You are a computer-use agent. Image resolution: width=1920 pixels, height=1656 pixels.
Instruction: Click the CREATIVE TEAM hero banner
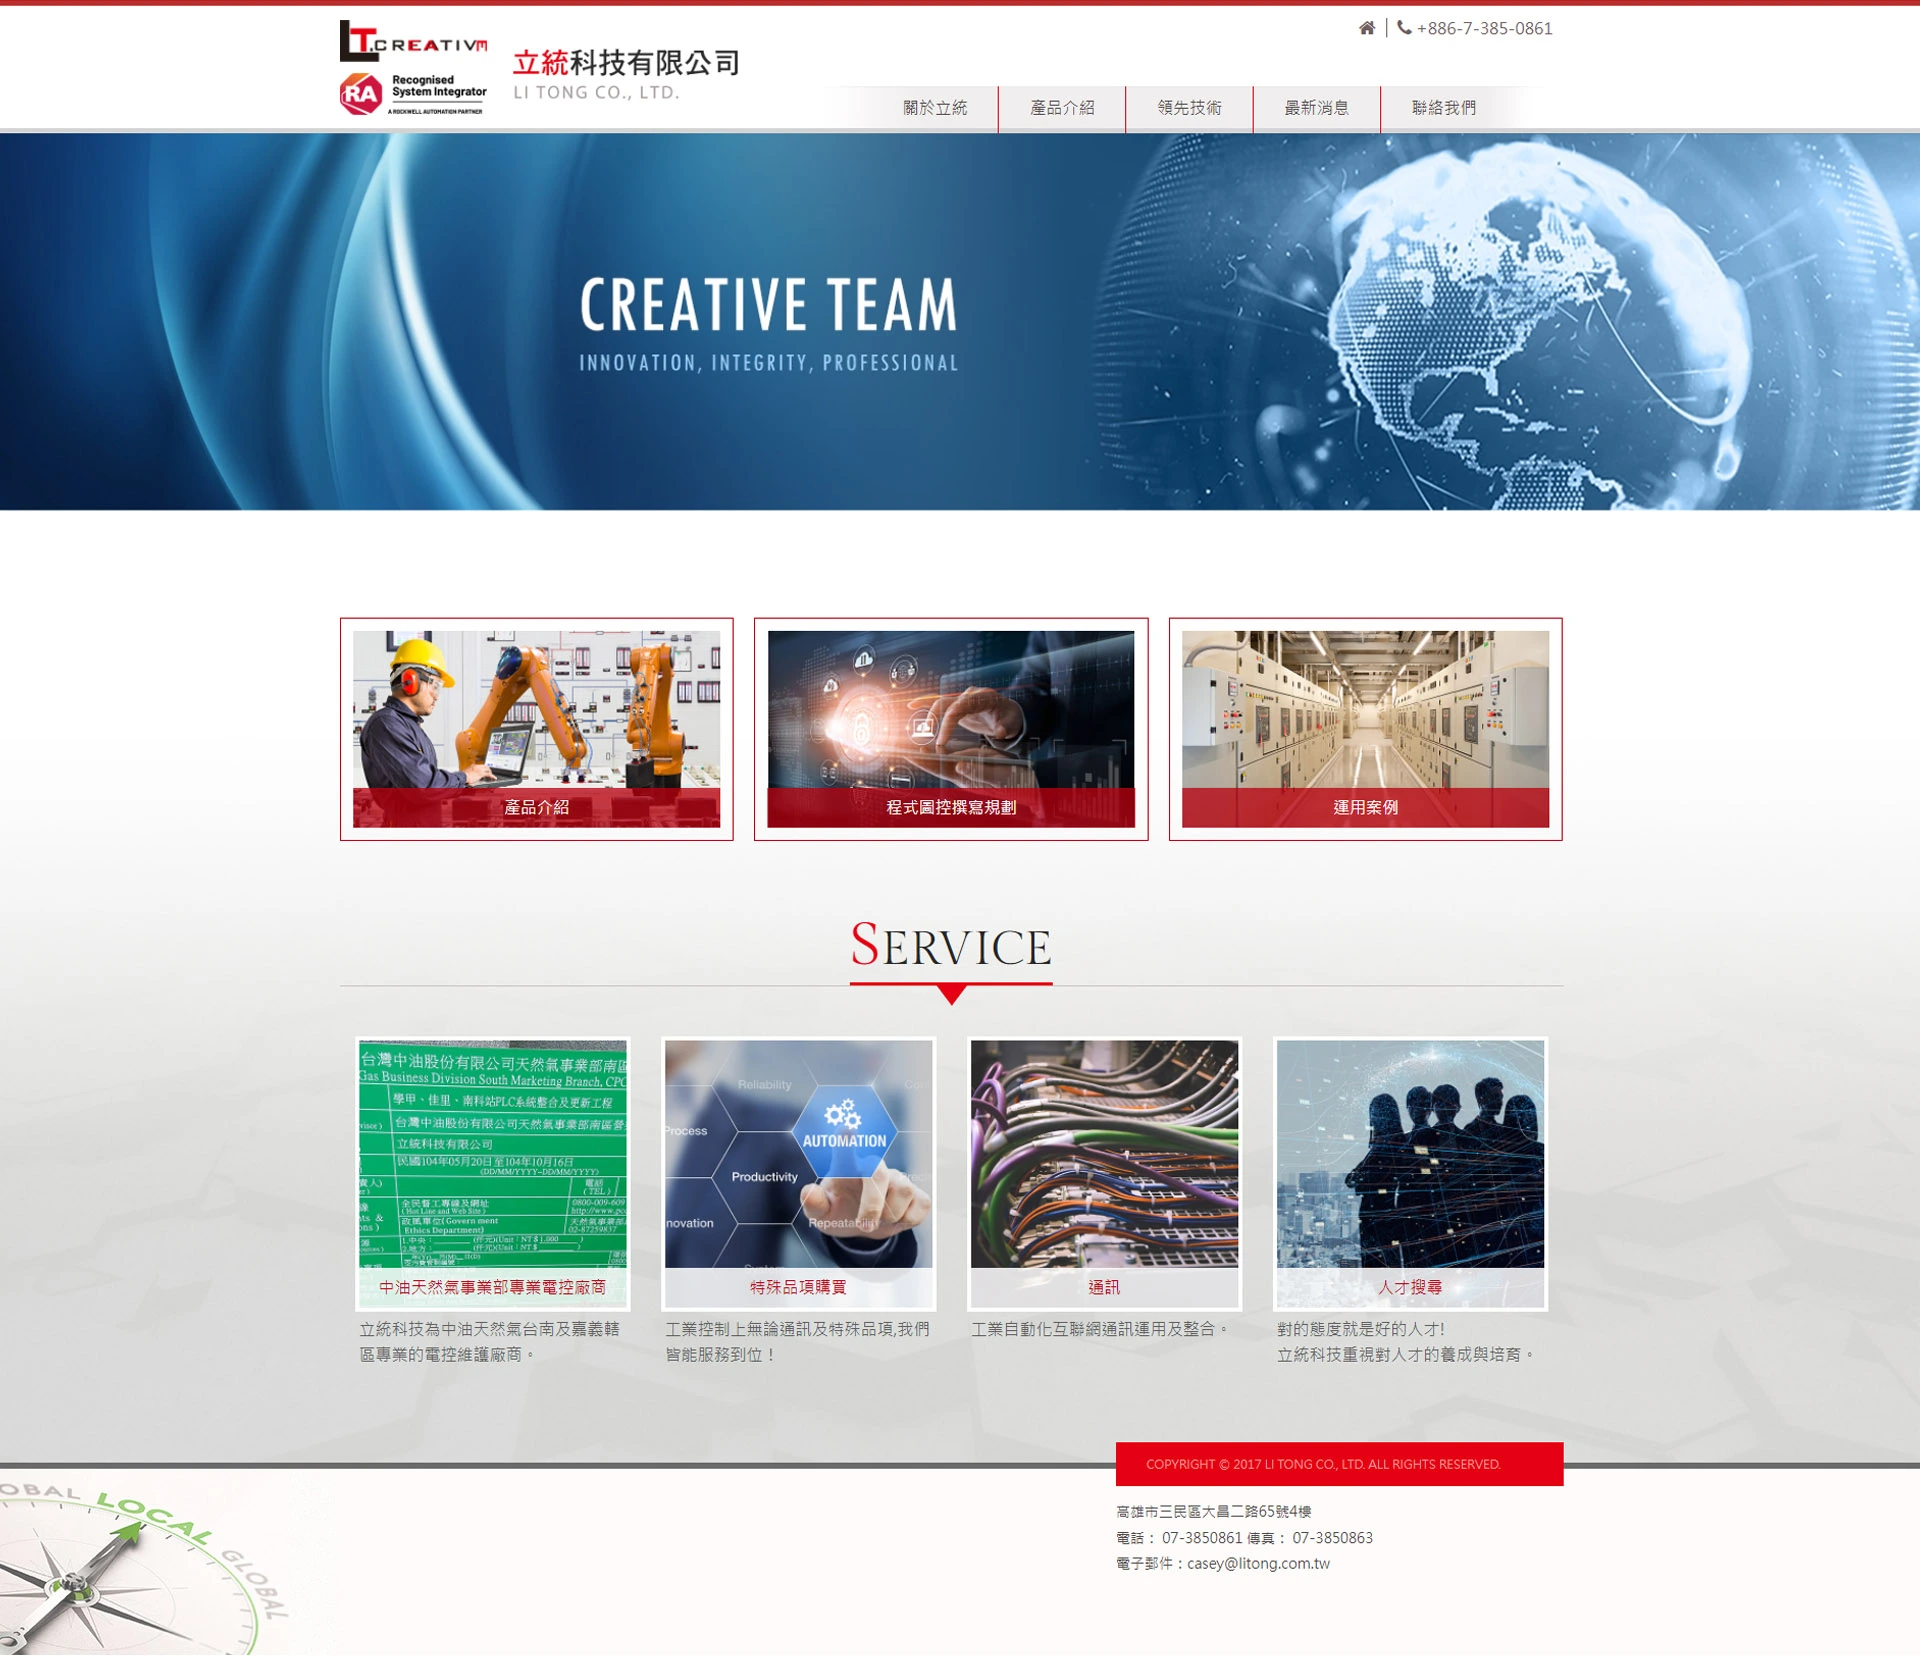tap(960, 322)
